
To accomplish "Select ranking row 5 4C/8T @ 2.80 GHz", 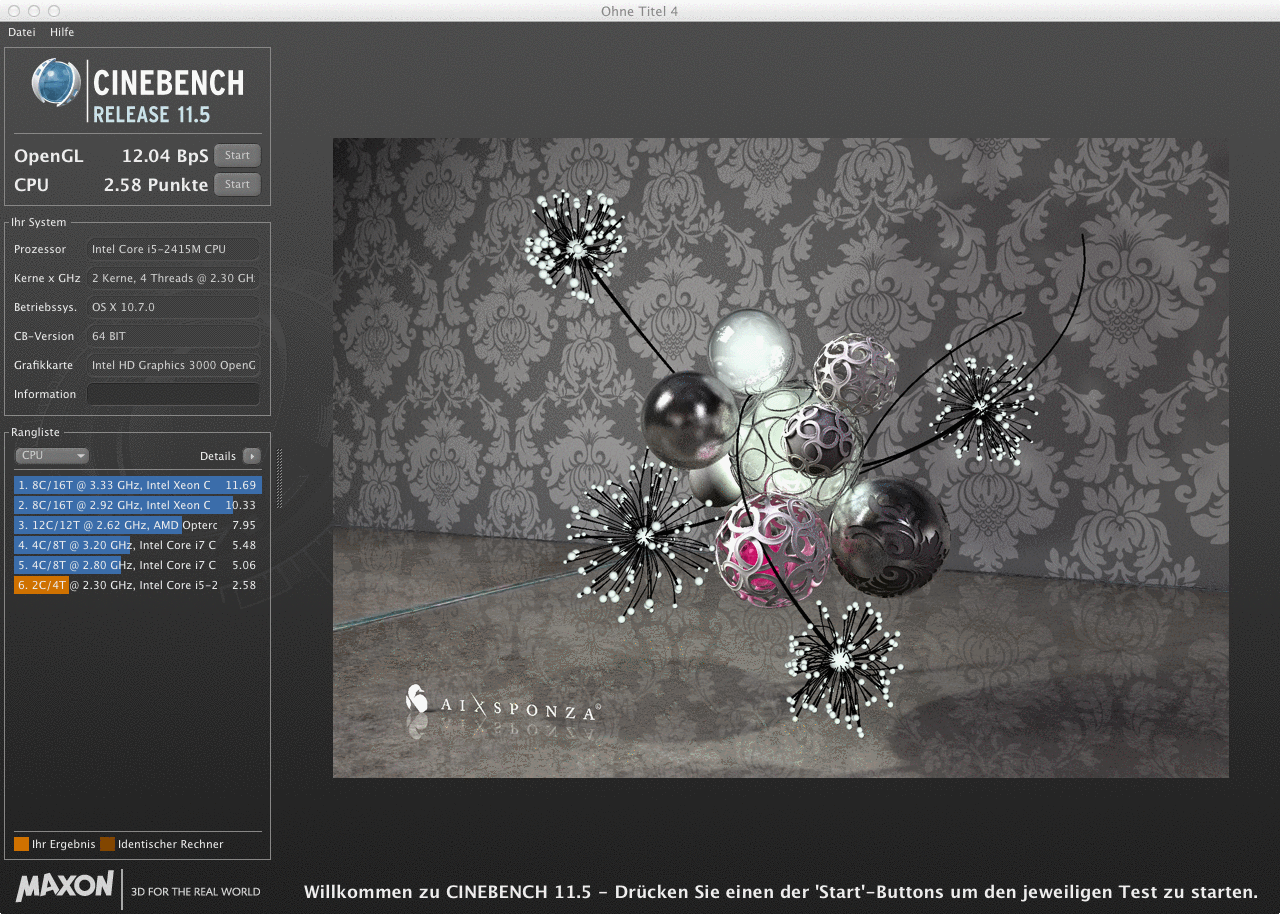I will [x=138, y=565].
